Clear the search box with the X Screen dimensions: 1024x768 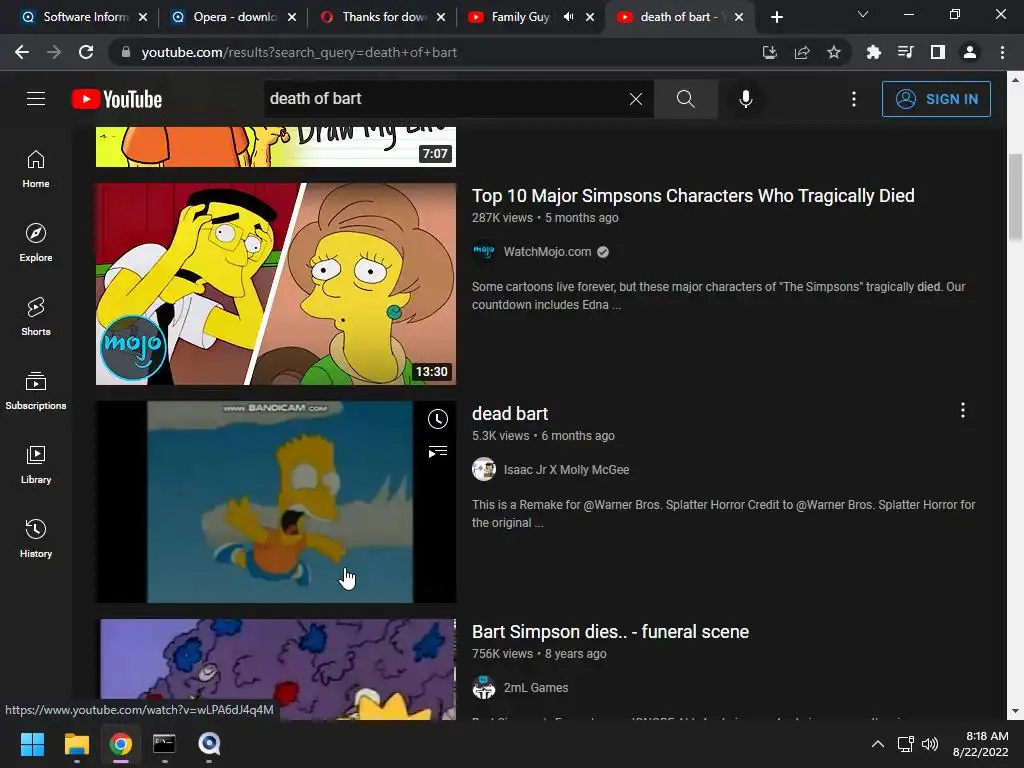click(x=635, y=99)
